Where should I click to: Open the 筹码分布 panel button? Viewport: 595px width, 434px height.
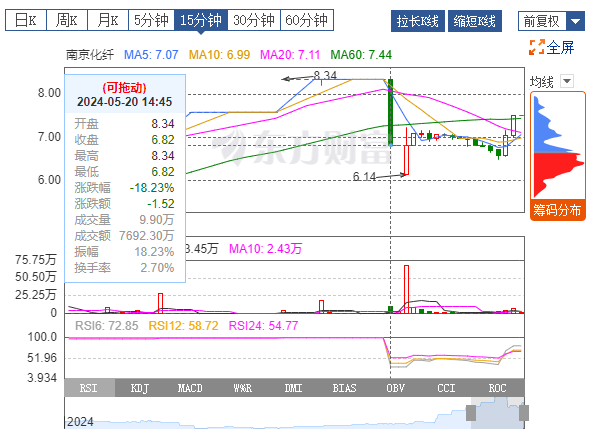click(x=557, y=210)
